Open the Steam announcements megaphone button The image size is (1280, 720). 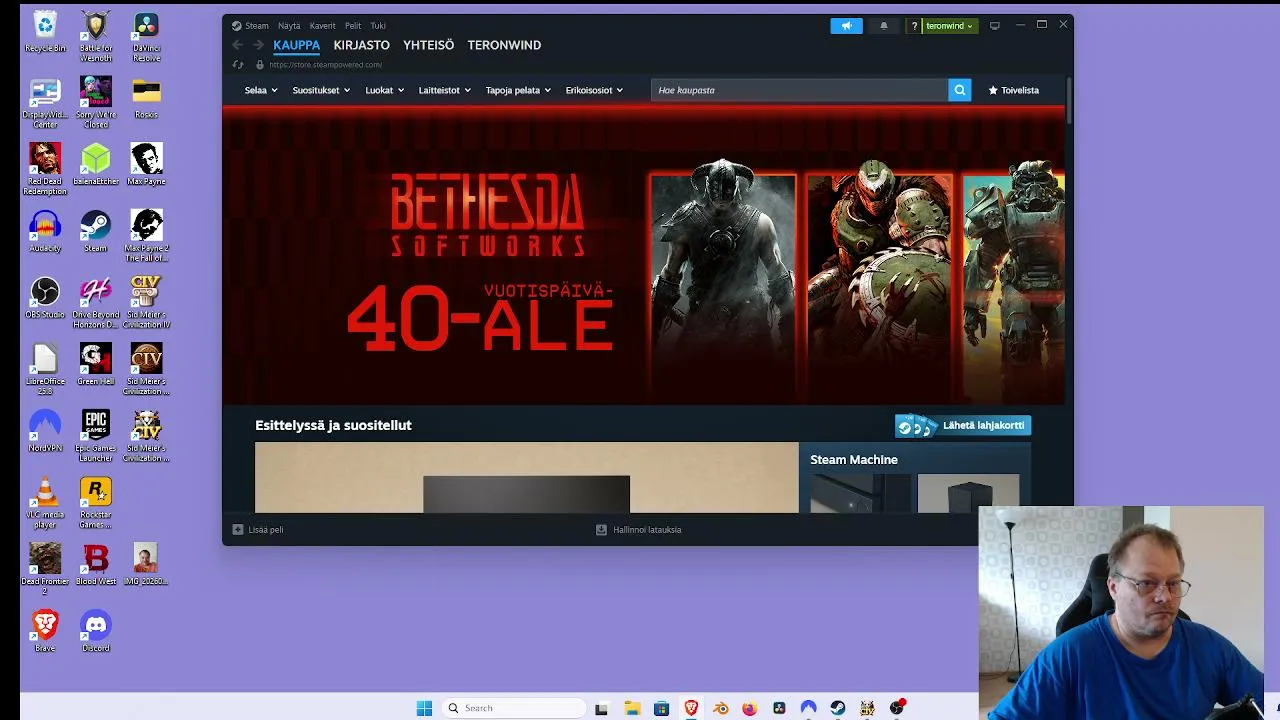coord(846,26)
